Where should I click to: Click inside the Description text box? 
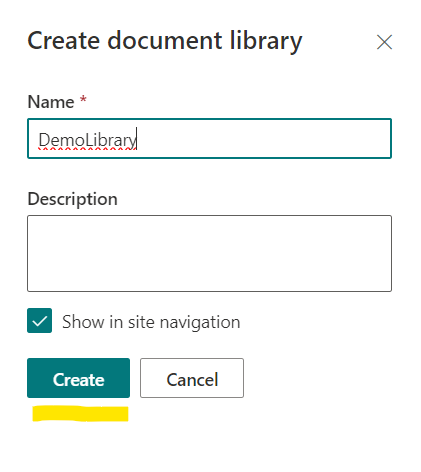209,253
